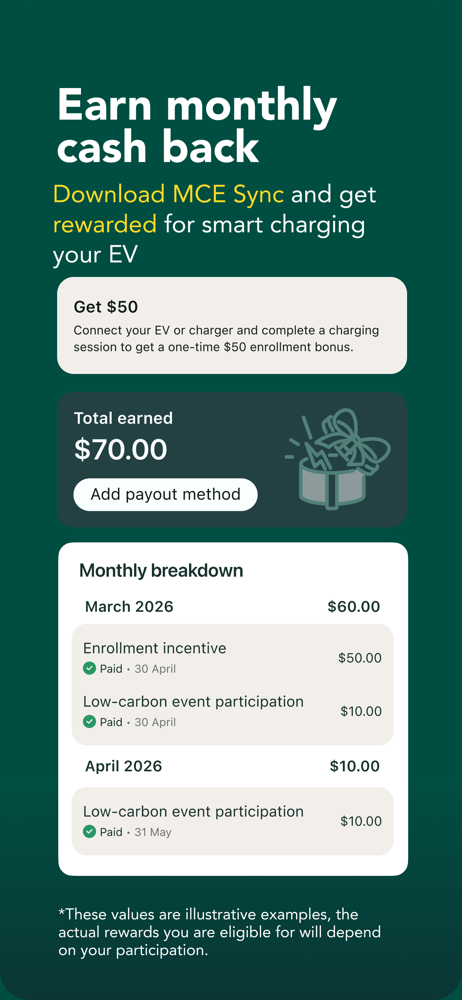The width and height of the screenshot is (462, 1000).
Task: Click the Paid checkmark for April Low-carbon event
Action: pos(89,832)
